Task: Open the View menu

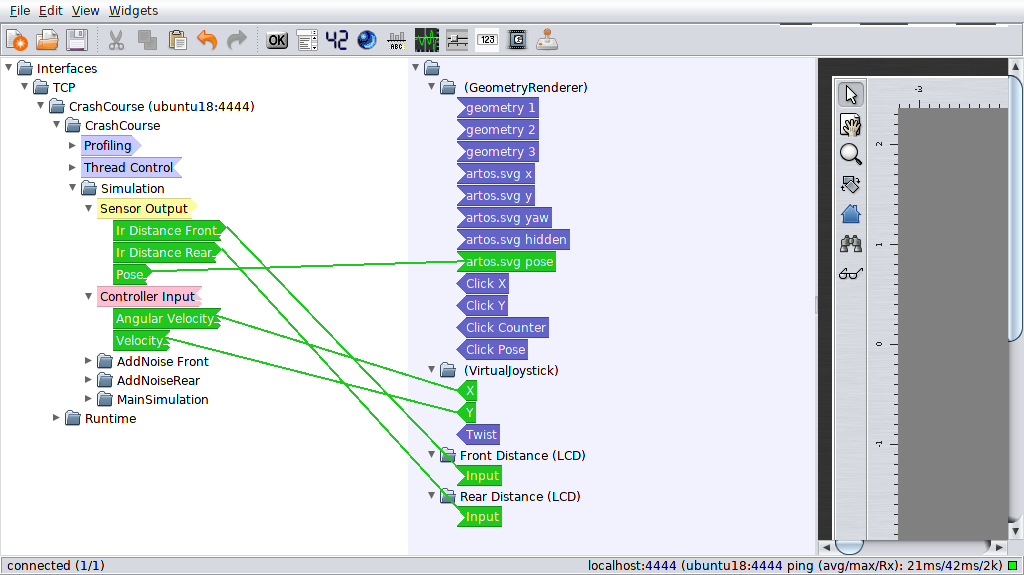Action: click(x=86, y=10)
